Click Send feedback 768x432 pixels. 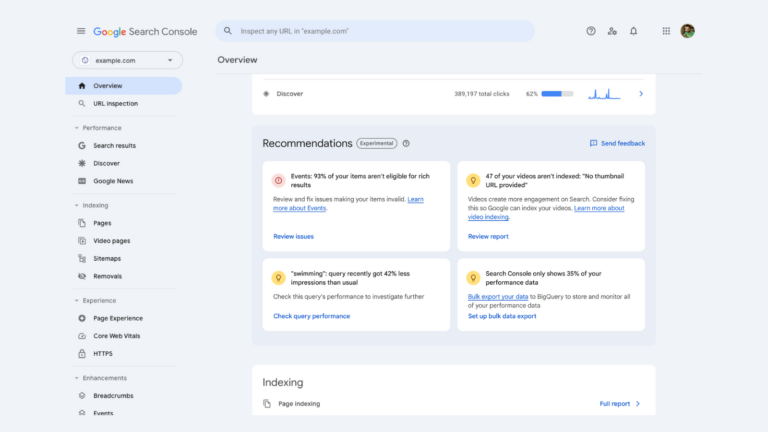pyautogui.click(x=617, y=144)
